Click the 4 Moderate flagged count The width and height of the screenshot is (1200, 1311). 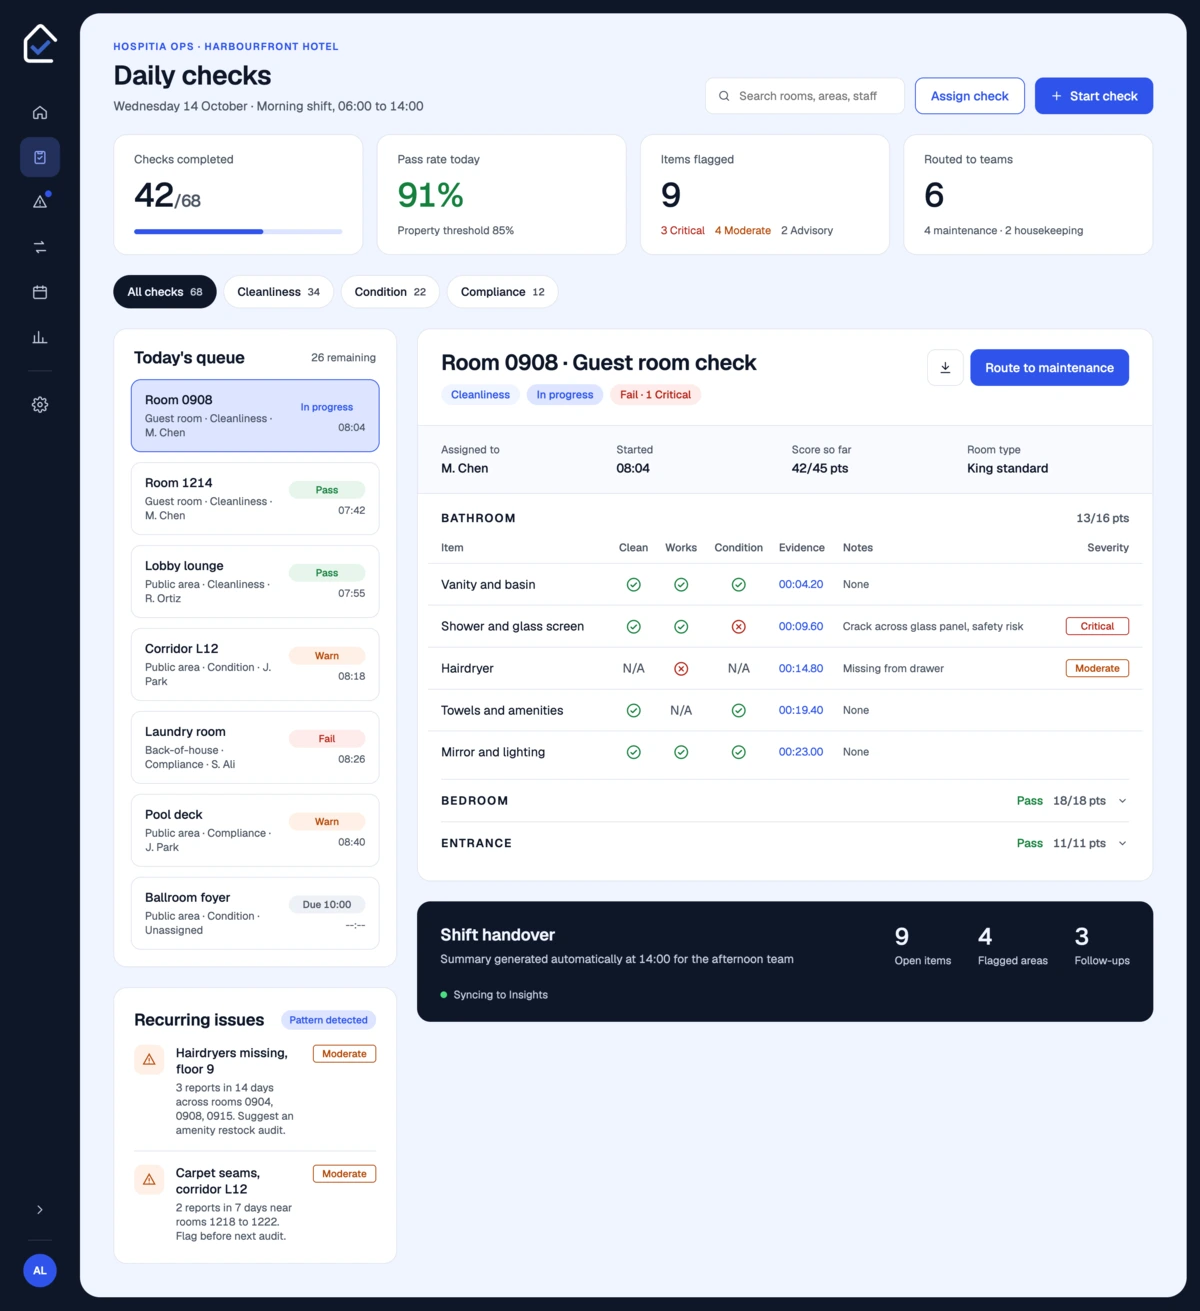[743, 231]
